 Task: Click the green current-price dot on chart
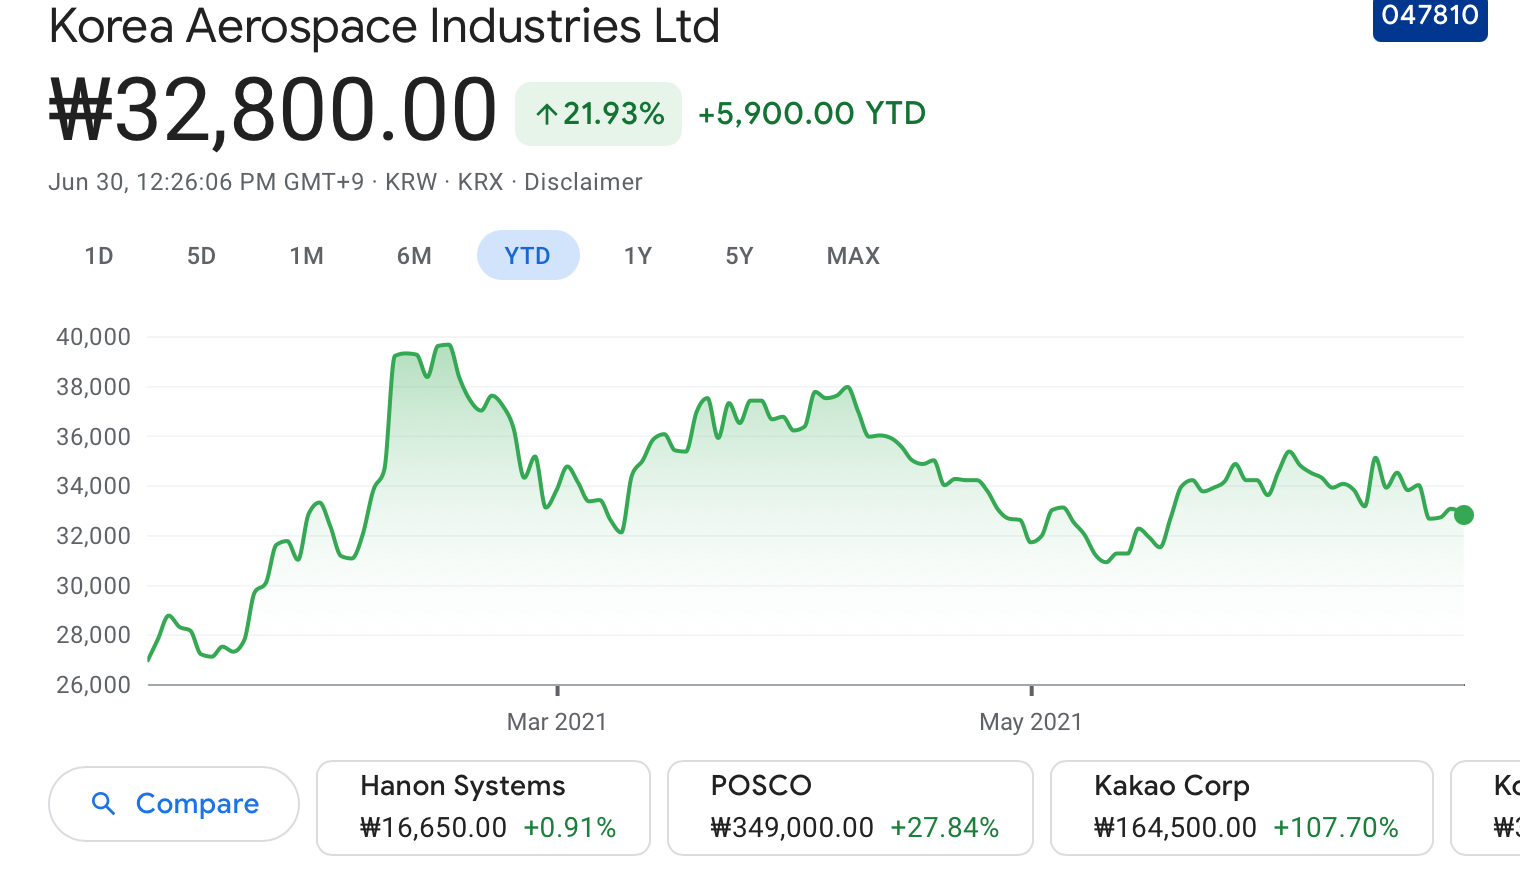click(x=1464, y=515)
